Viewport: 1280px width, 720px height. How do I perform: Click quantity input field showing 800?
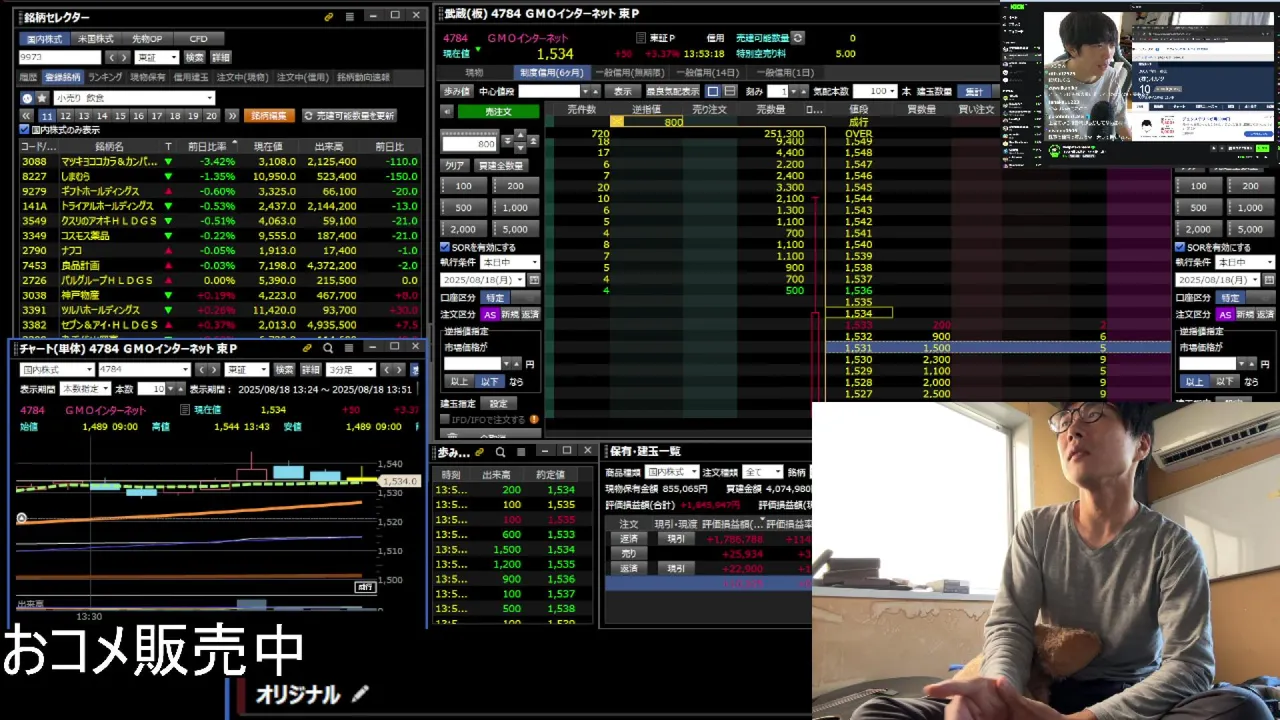point(469,144)
